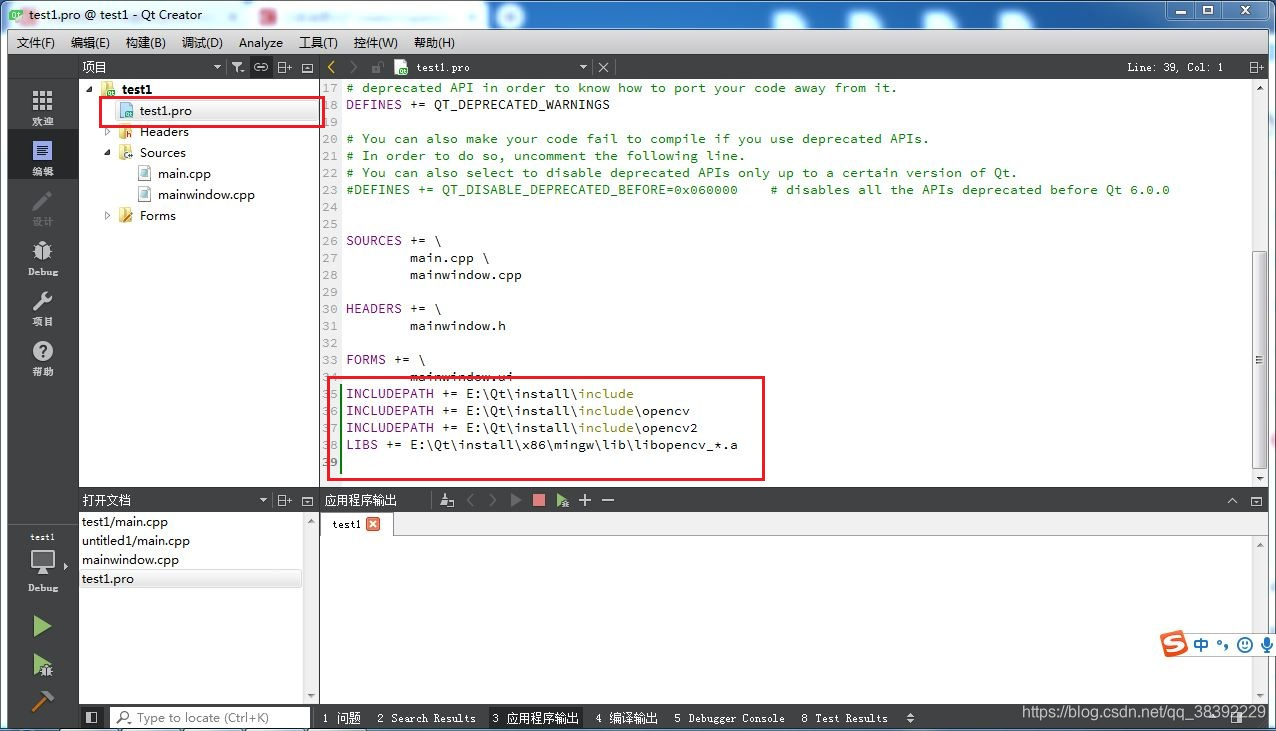Close the output pane
The width and height of the screenshot is (1276, 731).
tap(1256, 500)
